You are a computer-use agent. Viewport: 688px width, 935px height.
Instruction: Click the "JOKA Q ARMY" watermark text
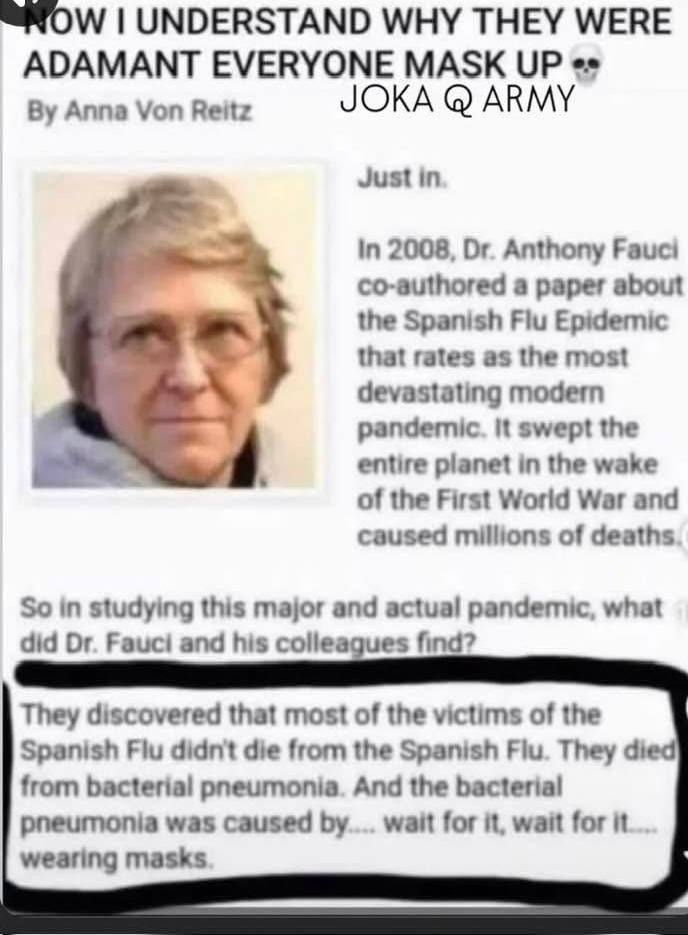(456, 100)
